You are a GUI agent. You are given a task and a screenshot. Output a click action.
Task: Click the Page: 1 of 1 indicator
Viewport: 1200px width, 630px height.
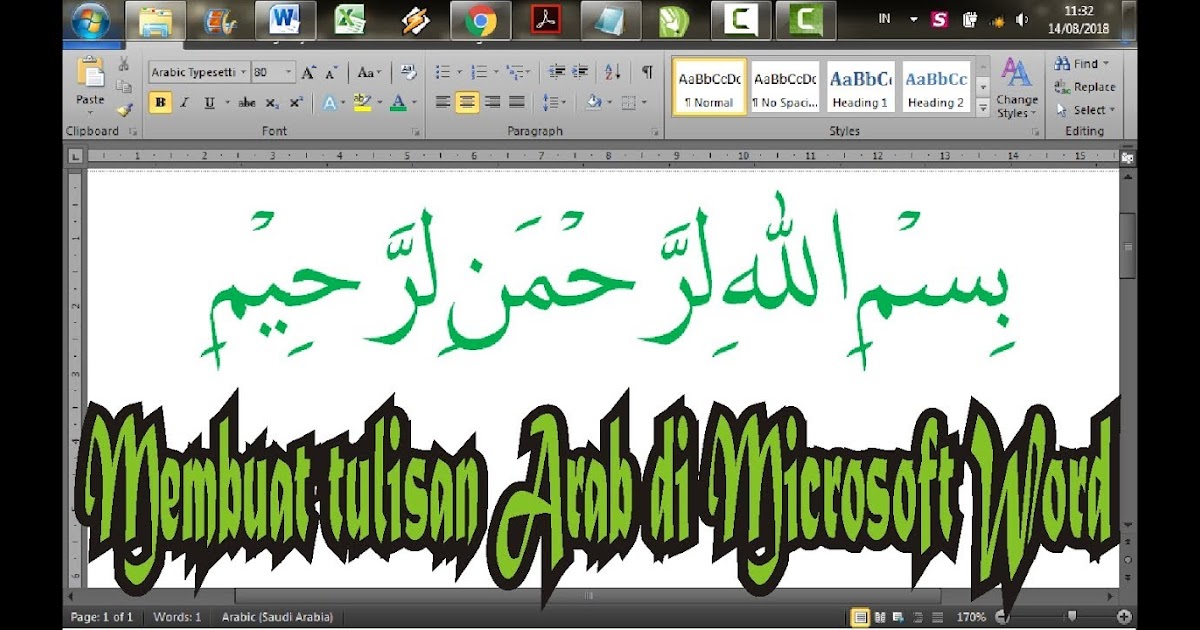click(x=102, y=617)
